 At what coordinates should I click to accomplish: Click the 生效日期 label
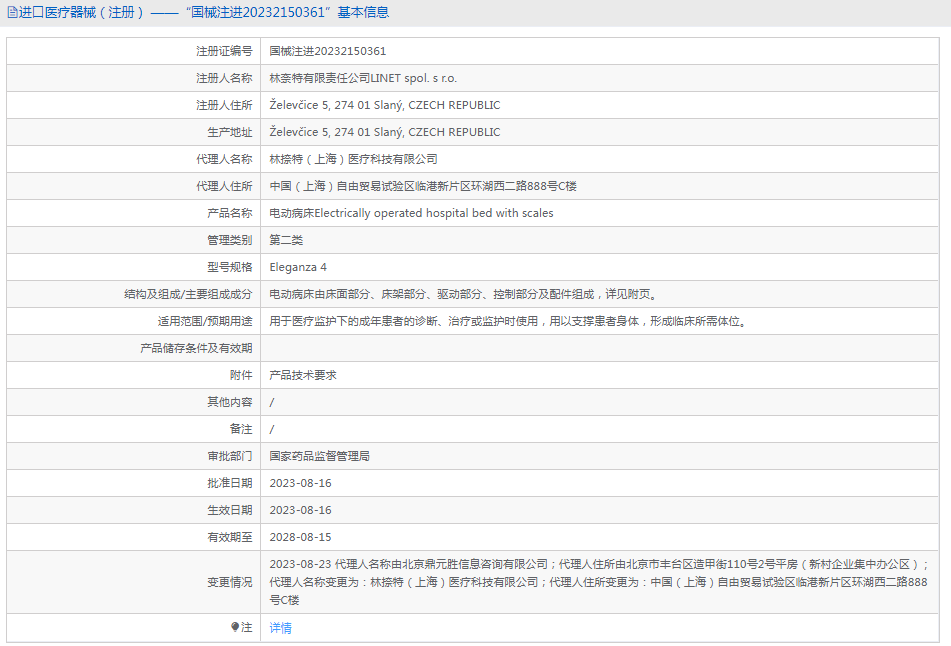click(229, 510)
